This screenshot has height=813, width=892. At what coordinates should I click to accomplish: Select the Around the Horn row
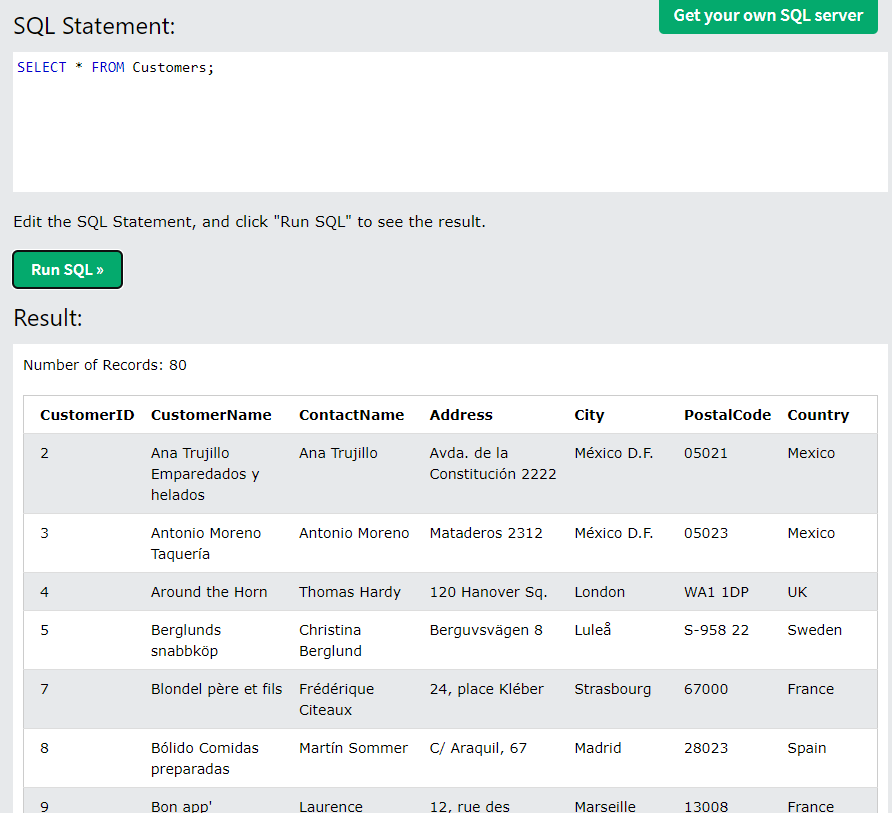[450, 592]
